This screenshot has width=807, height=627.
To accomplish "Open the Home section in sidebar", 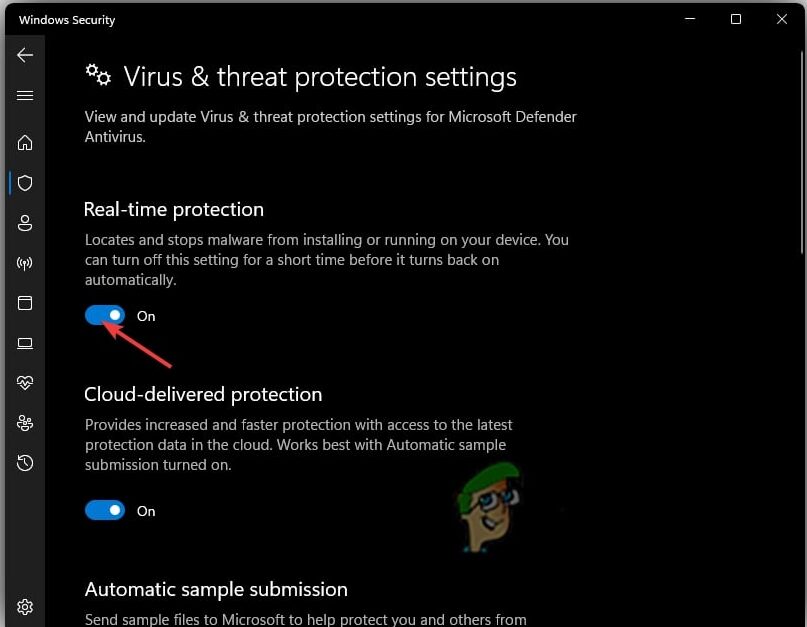I will click(x=25, y=143).
